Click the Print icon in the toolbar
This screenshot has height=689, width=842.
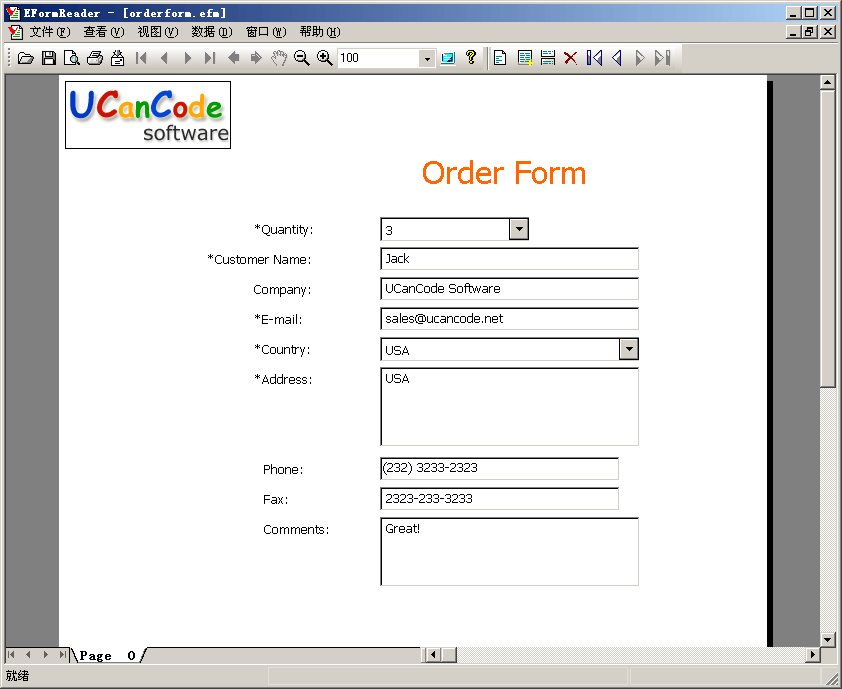point(95,58)
